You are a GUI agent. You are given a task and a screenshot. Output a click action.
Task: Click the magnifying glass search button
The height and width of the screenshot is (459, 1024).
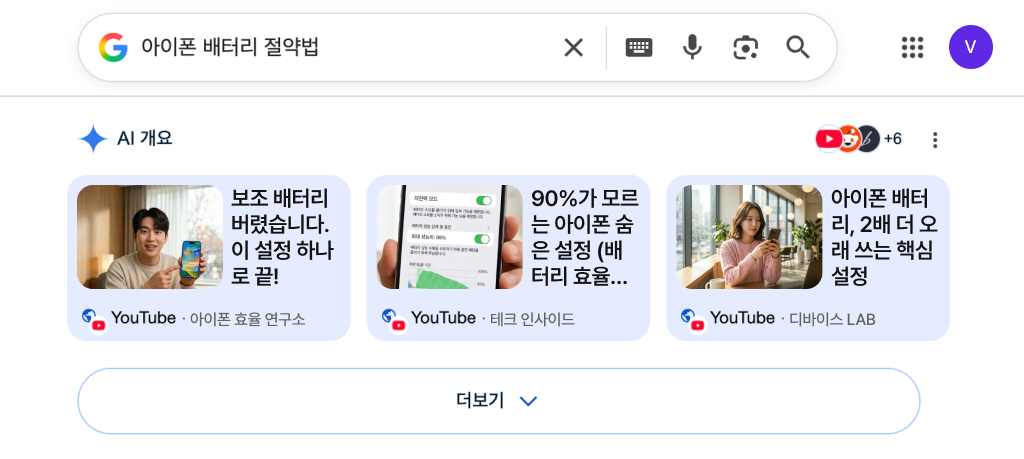(x=798, y=47)
